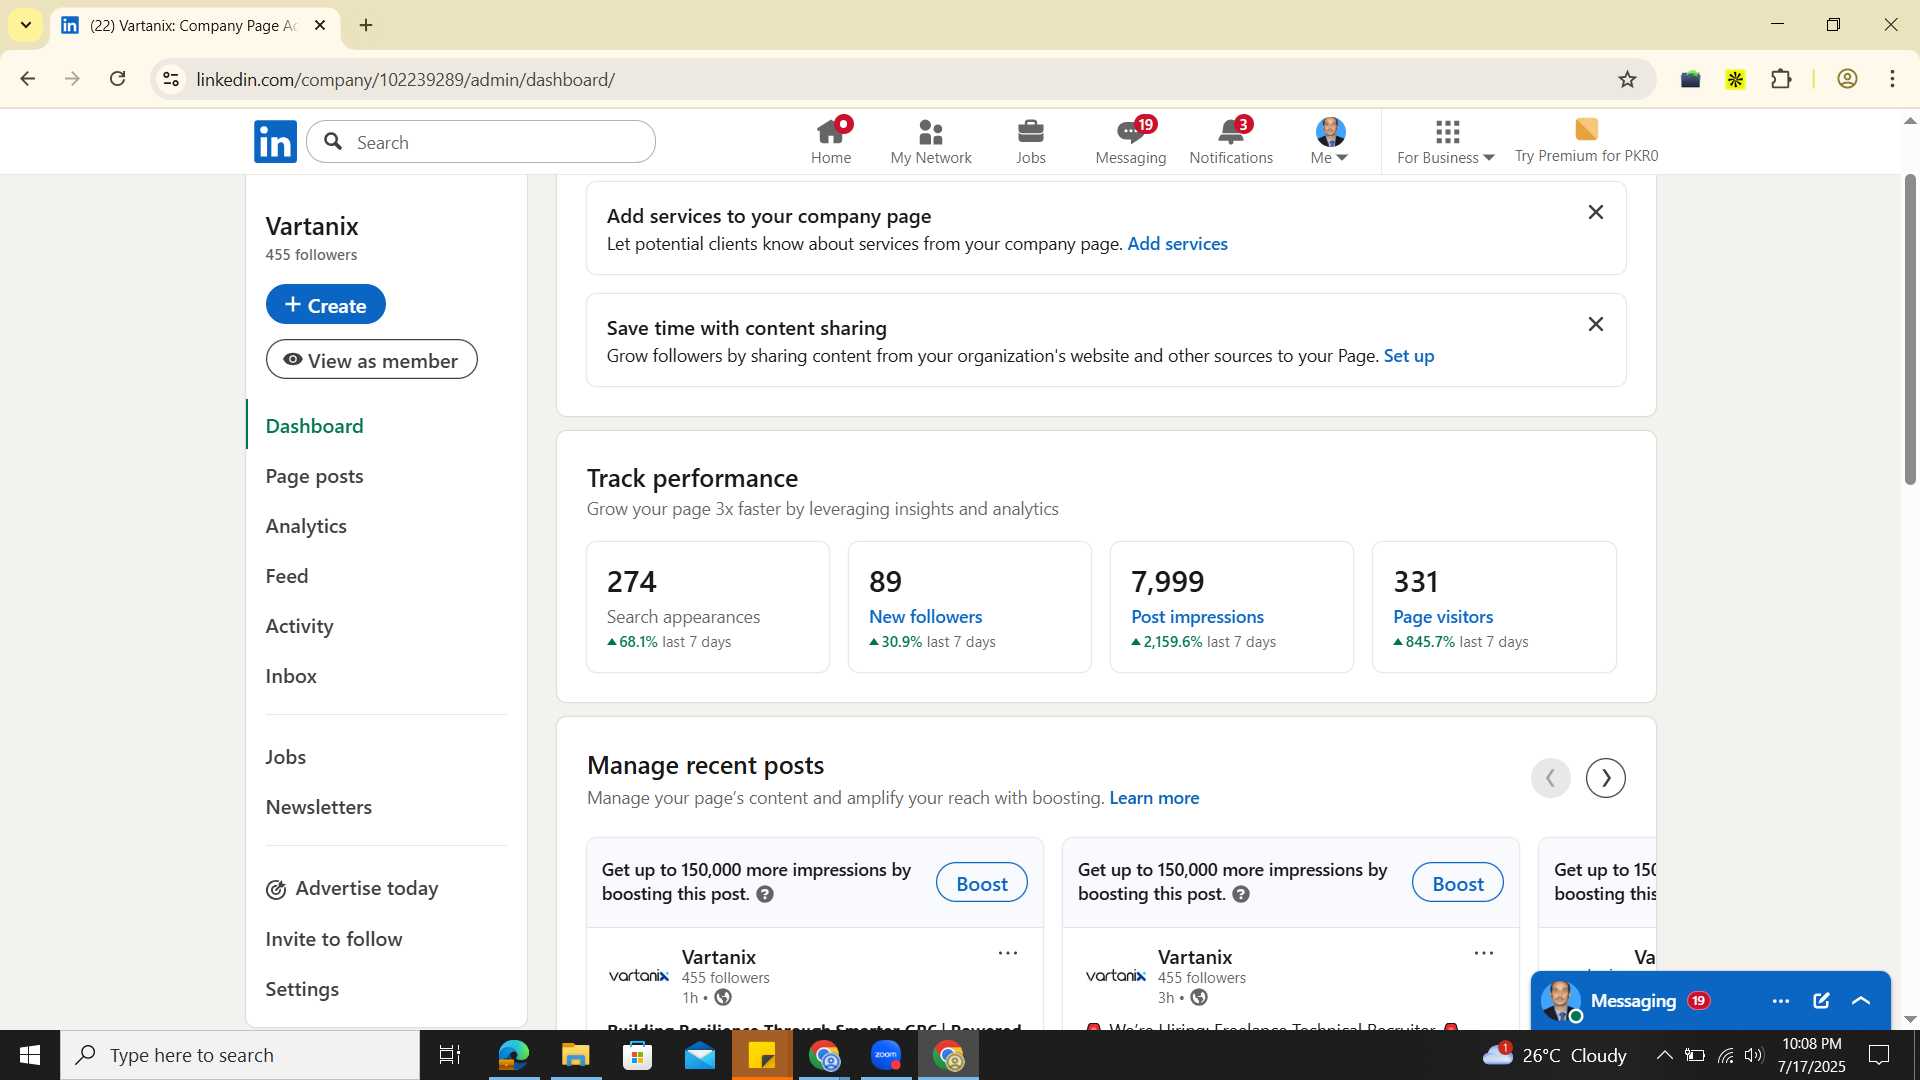Open more options for 3h post

(1484, 953)
